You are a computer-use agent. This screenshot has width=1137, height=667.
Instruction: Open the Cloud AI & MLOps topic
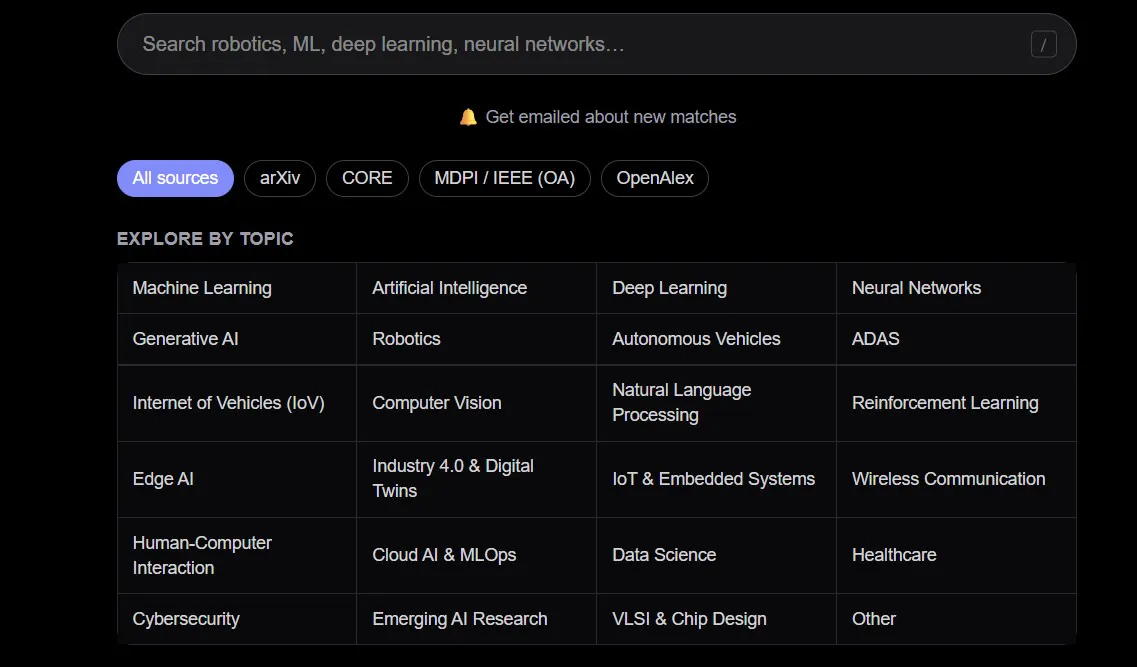476,555
